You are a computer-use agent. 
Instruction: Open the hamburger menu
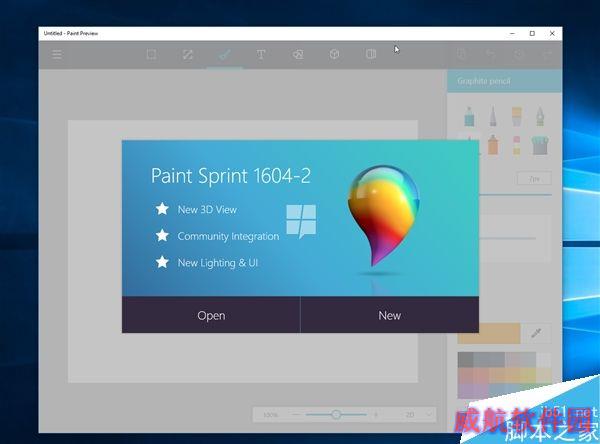tap(57, 54)
